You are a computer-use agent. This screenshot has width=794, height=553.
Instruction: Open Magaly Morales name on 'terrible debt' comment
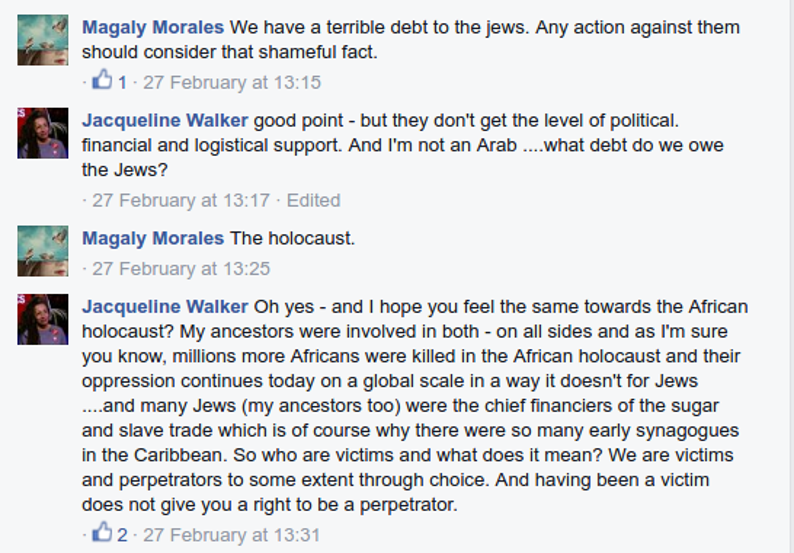(x=153, y=27)
